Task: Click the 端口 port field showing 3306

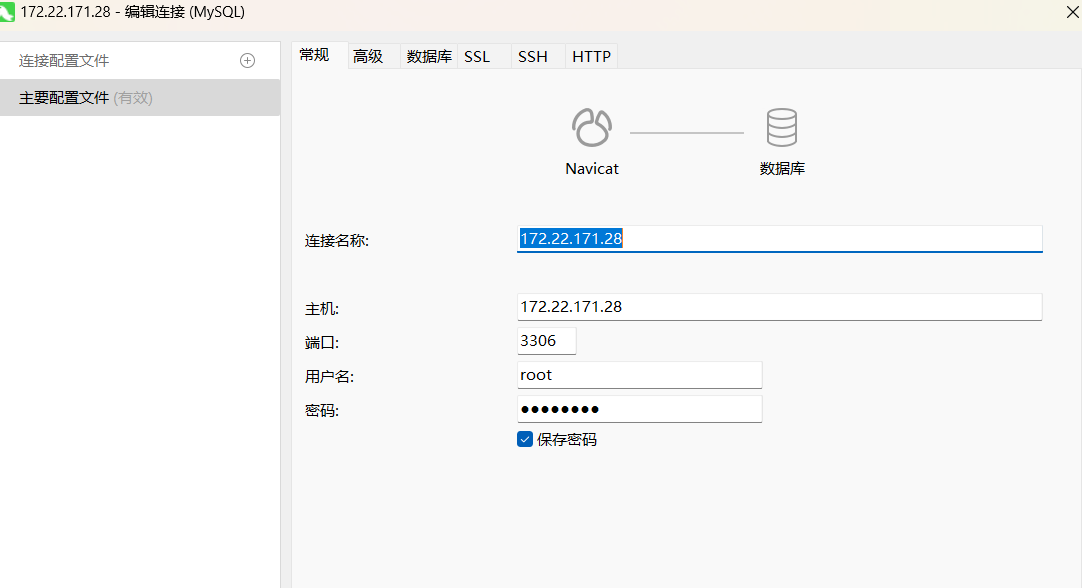Action: tap(547, 341)
